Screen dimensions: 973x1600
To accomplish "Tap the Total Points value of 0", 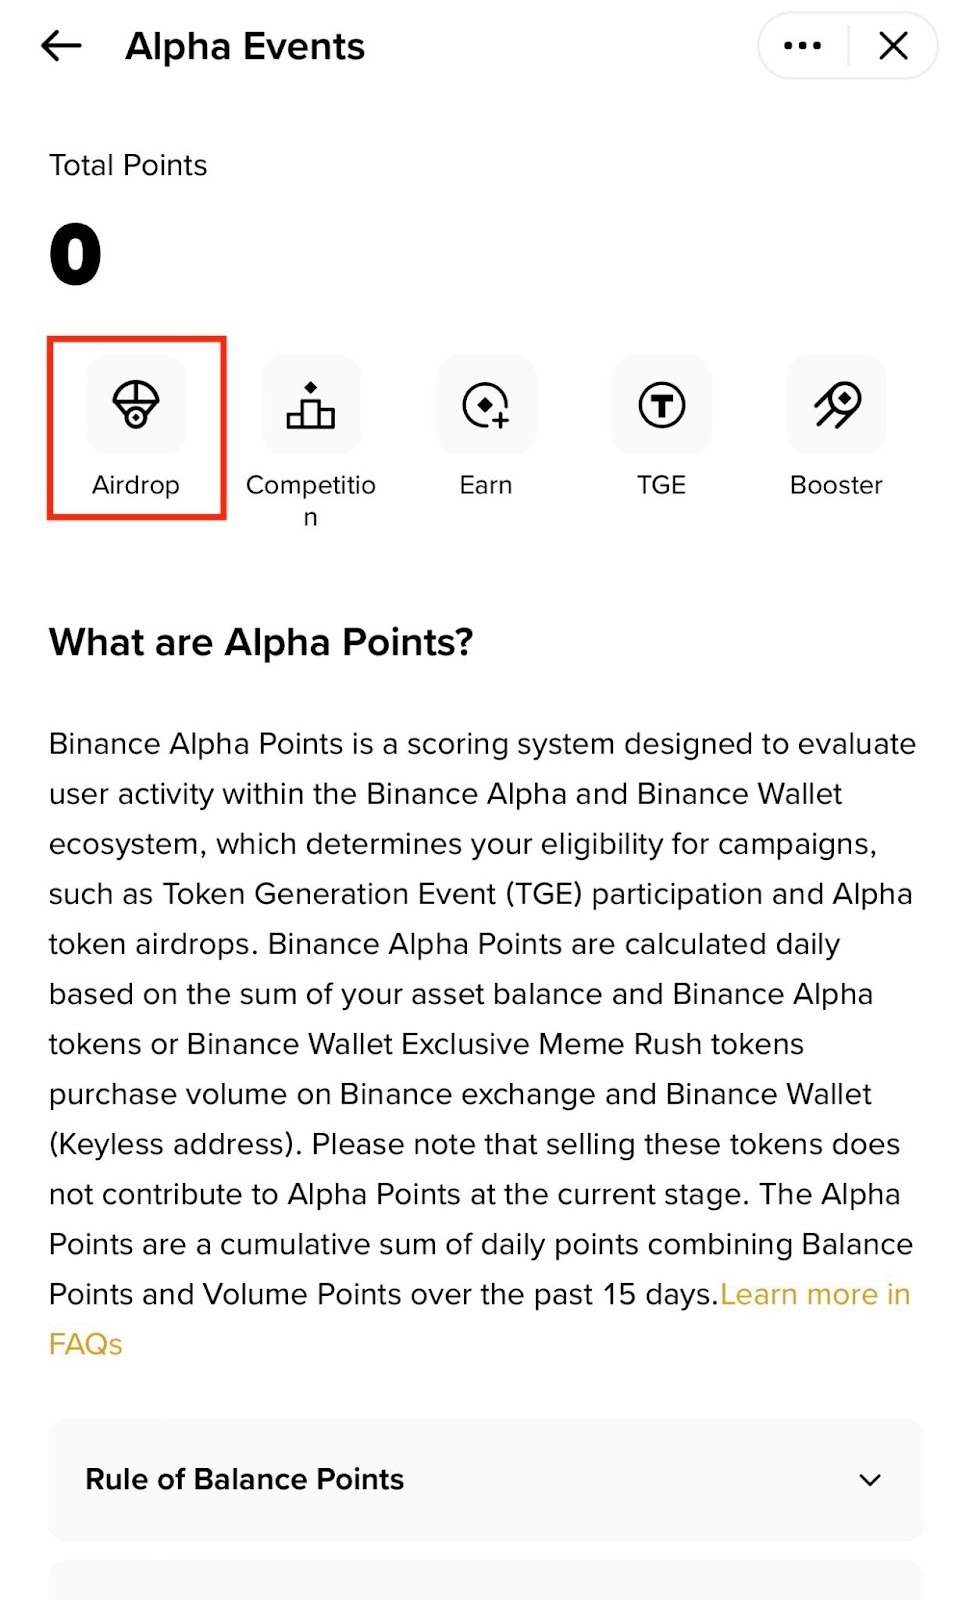I will pyautogui.click(x=76, y=255).
